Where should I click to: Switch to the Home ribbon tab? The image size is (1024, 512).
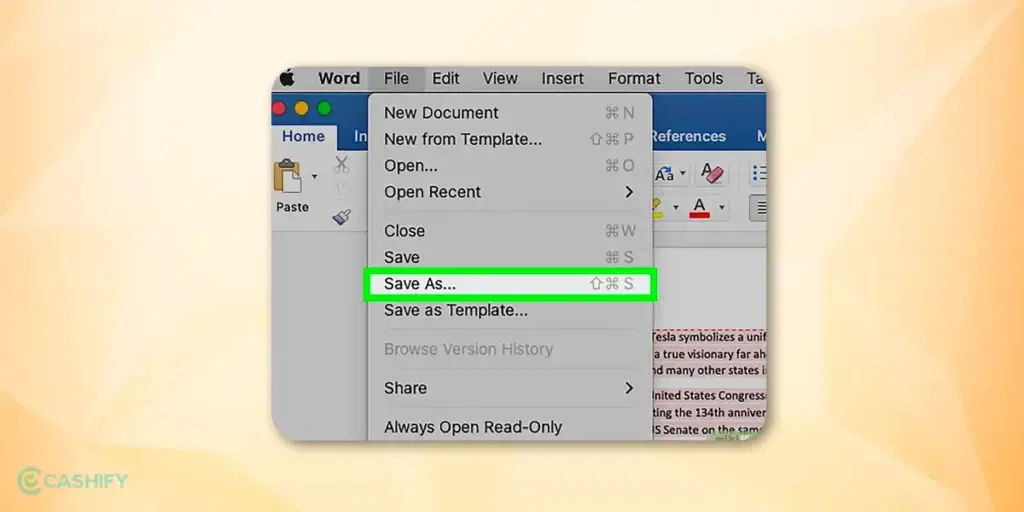point(303,136)
